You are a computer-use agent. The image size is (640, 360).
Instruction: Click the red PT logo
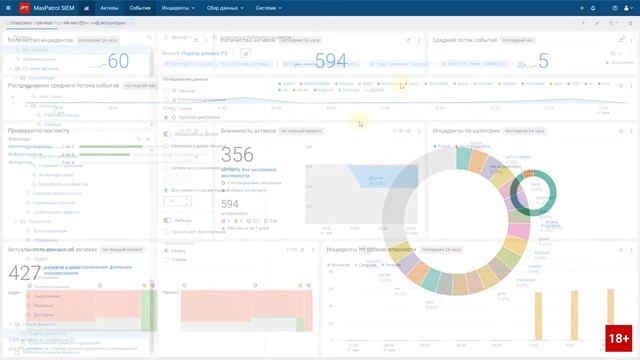24,8
